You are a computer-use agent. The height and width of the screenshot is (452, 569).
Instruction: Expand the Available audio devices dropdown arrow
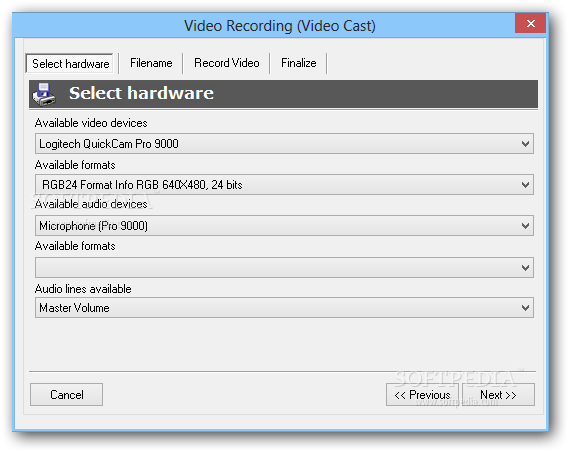525,226
